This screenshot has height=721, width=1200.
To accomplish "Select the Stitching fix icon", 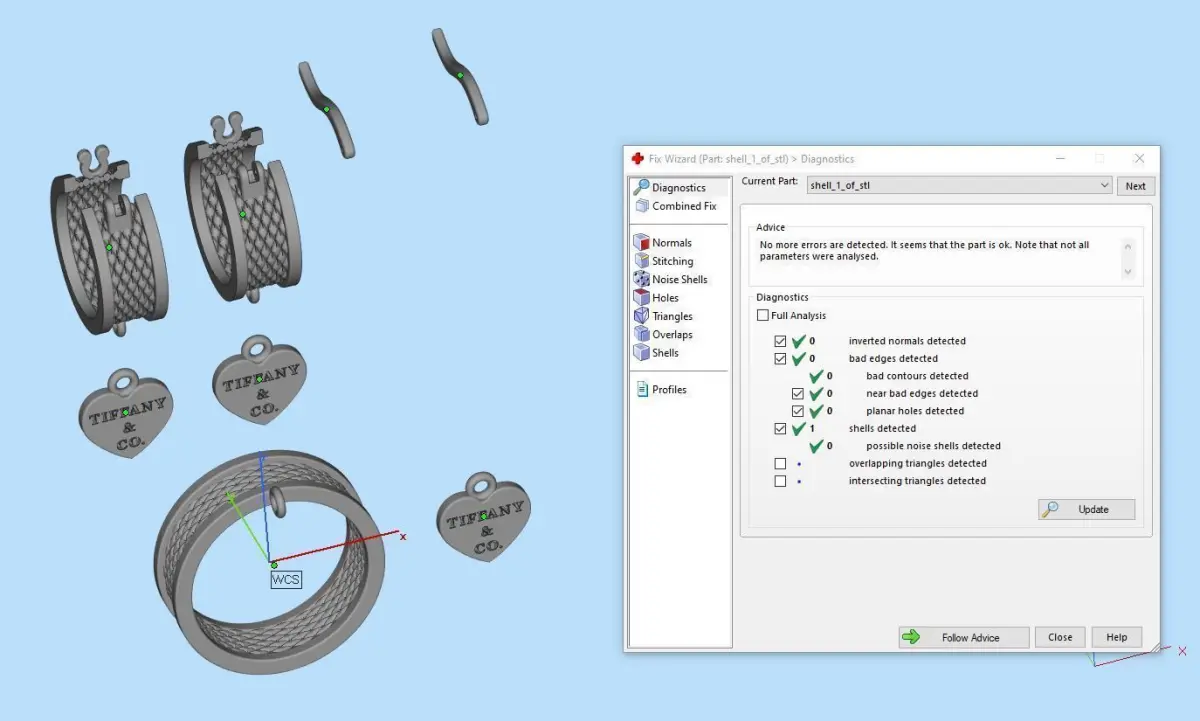I will [641, 261].
